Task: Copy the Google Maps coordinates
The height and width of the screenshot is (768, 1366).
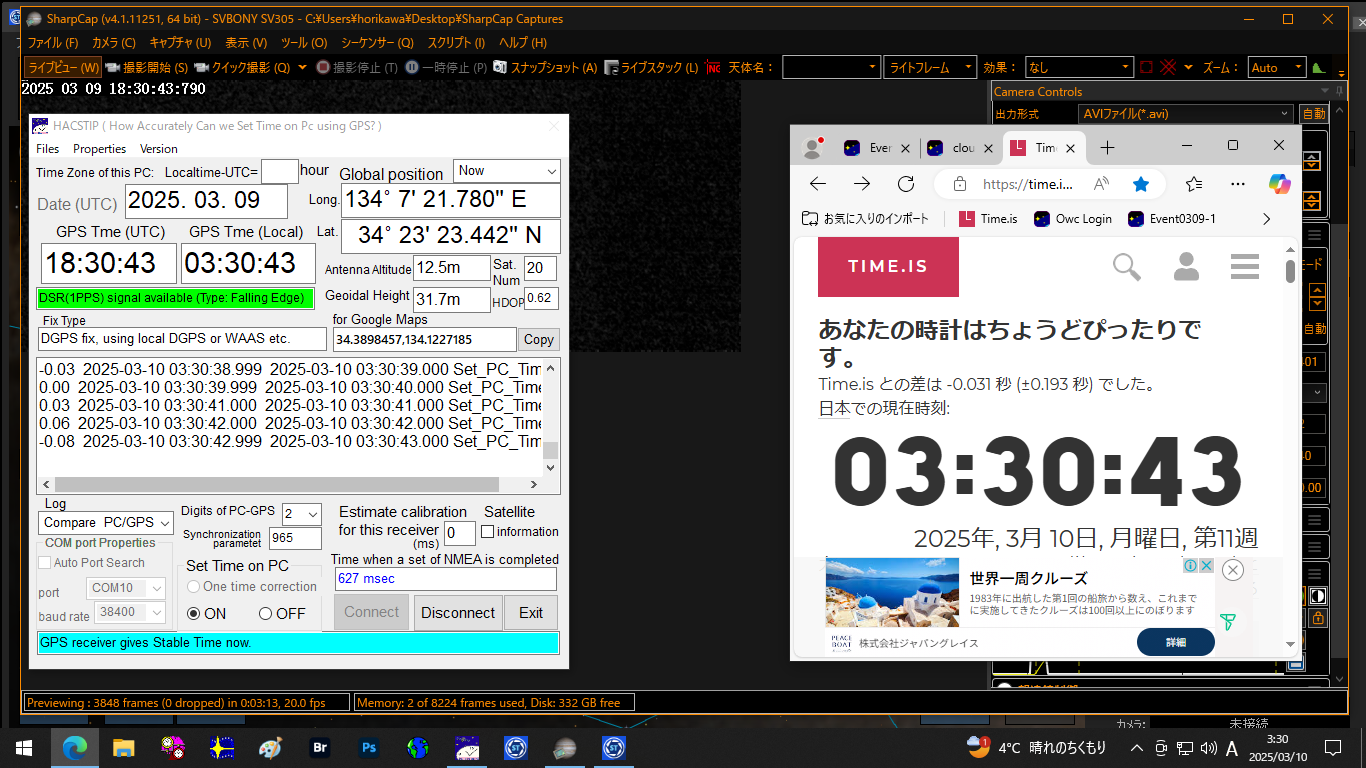Action: [538, 340]
